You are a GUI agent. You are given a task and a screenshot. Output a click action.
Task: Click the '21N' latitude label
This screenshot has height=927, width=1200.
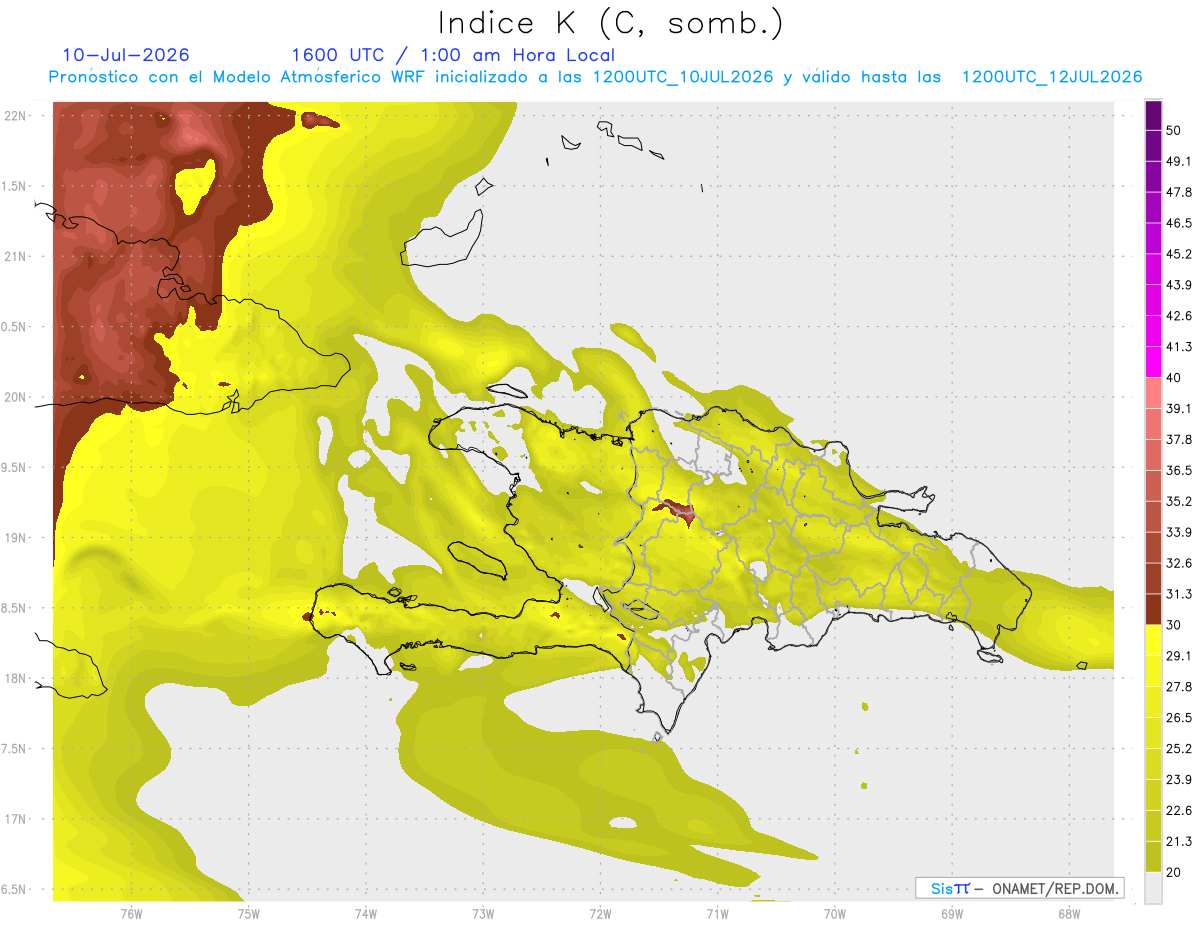pos(16,256)
